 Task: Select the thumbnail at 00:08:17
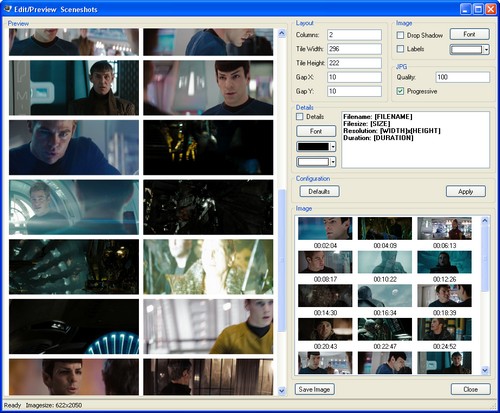tap(325, 262)
